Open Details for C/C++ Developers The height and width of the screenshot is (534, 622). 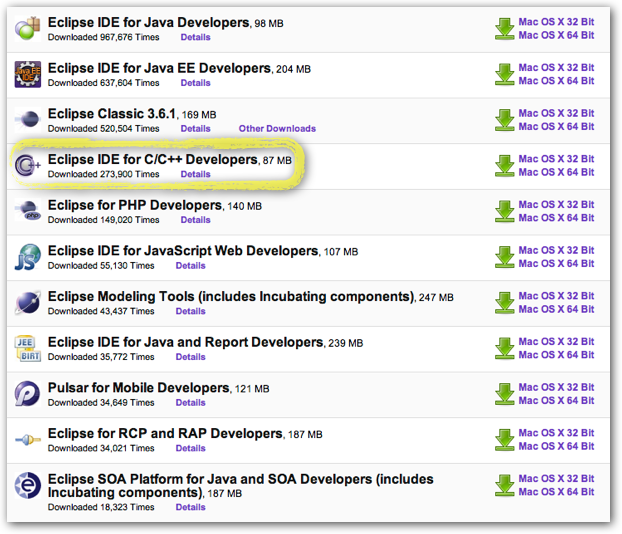196,174
